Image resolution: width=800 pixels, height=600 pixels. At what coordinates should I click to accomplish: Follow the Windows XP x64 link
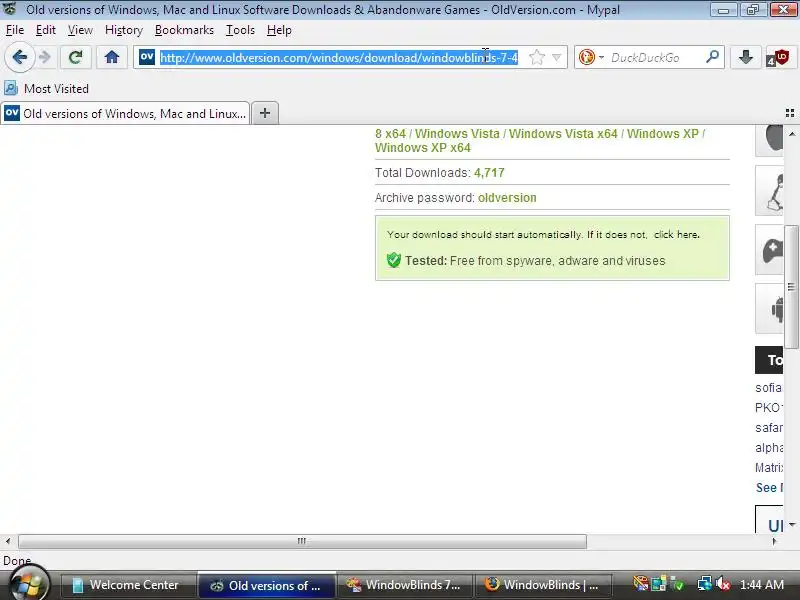(422, 148)
